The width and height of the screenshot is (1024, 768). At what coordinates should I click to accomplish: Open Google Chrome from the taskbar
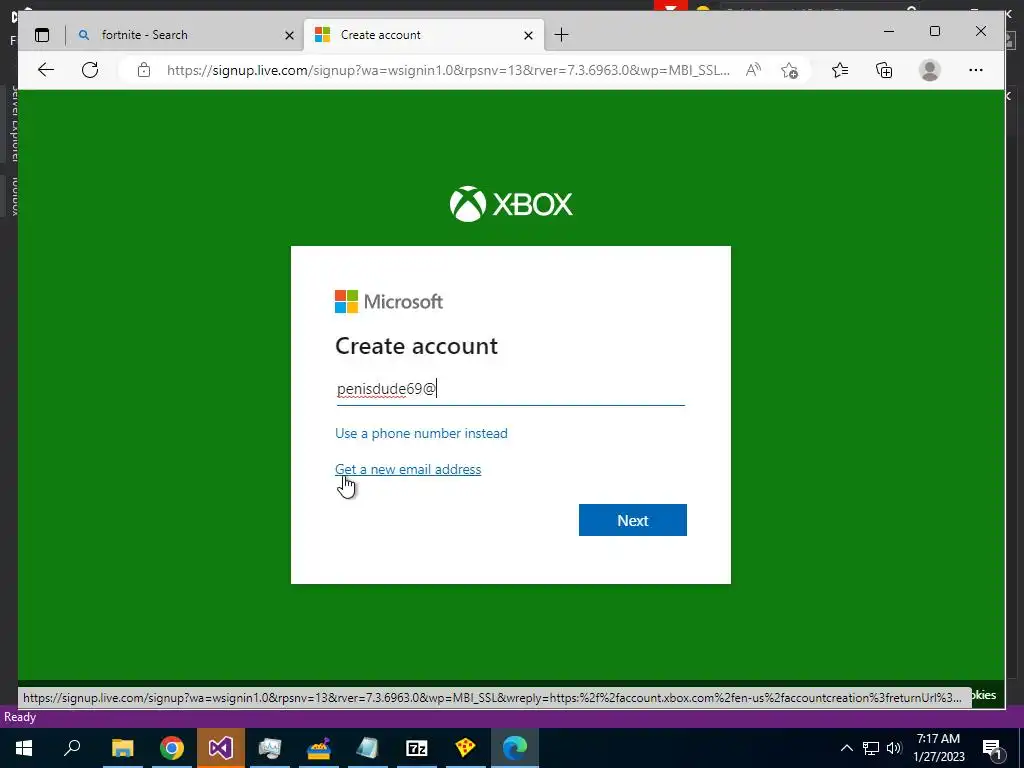tap(172, 748)
